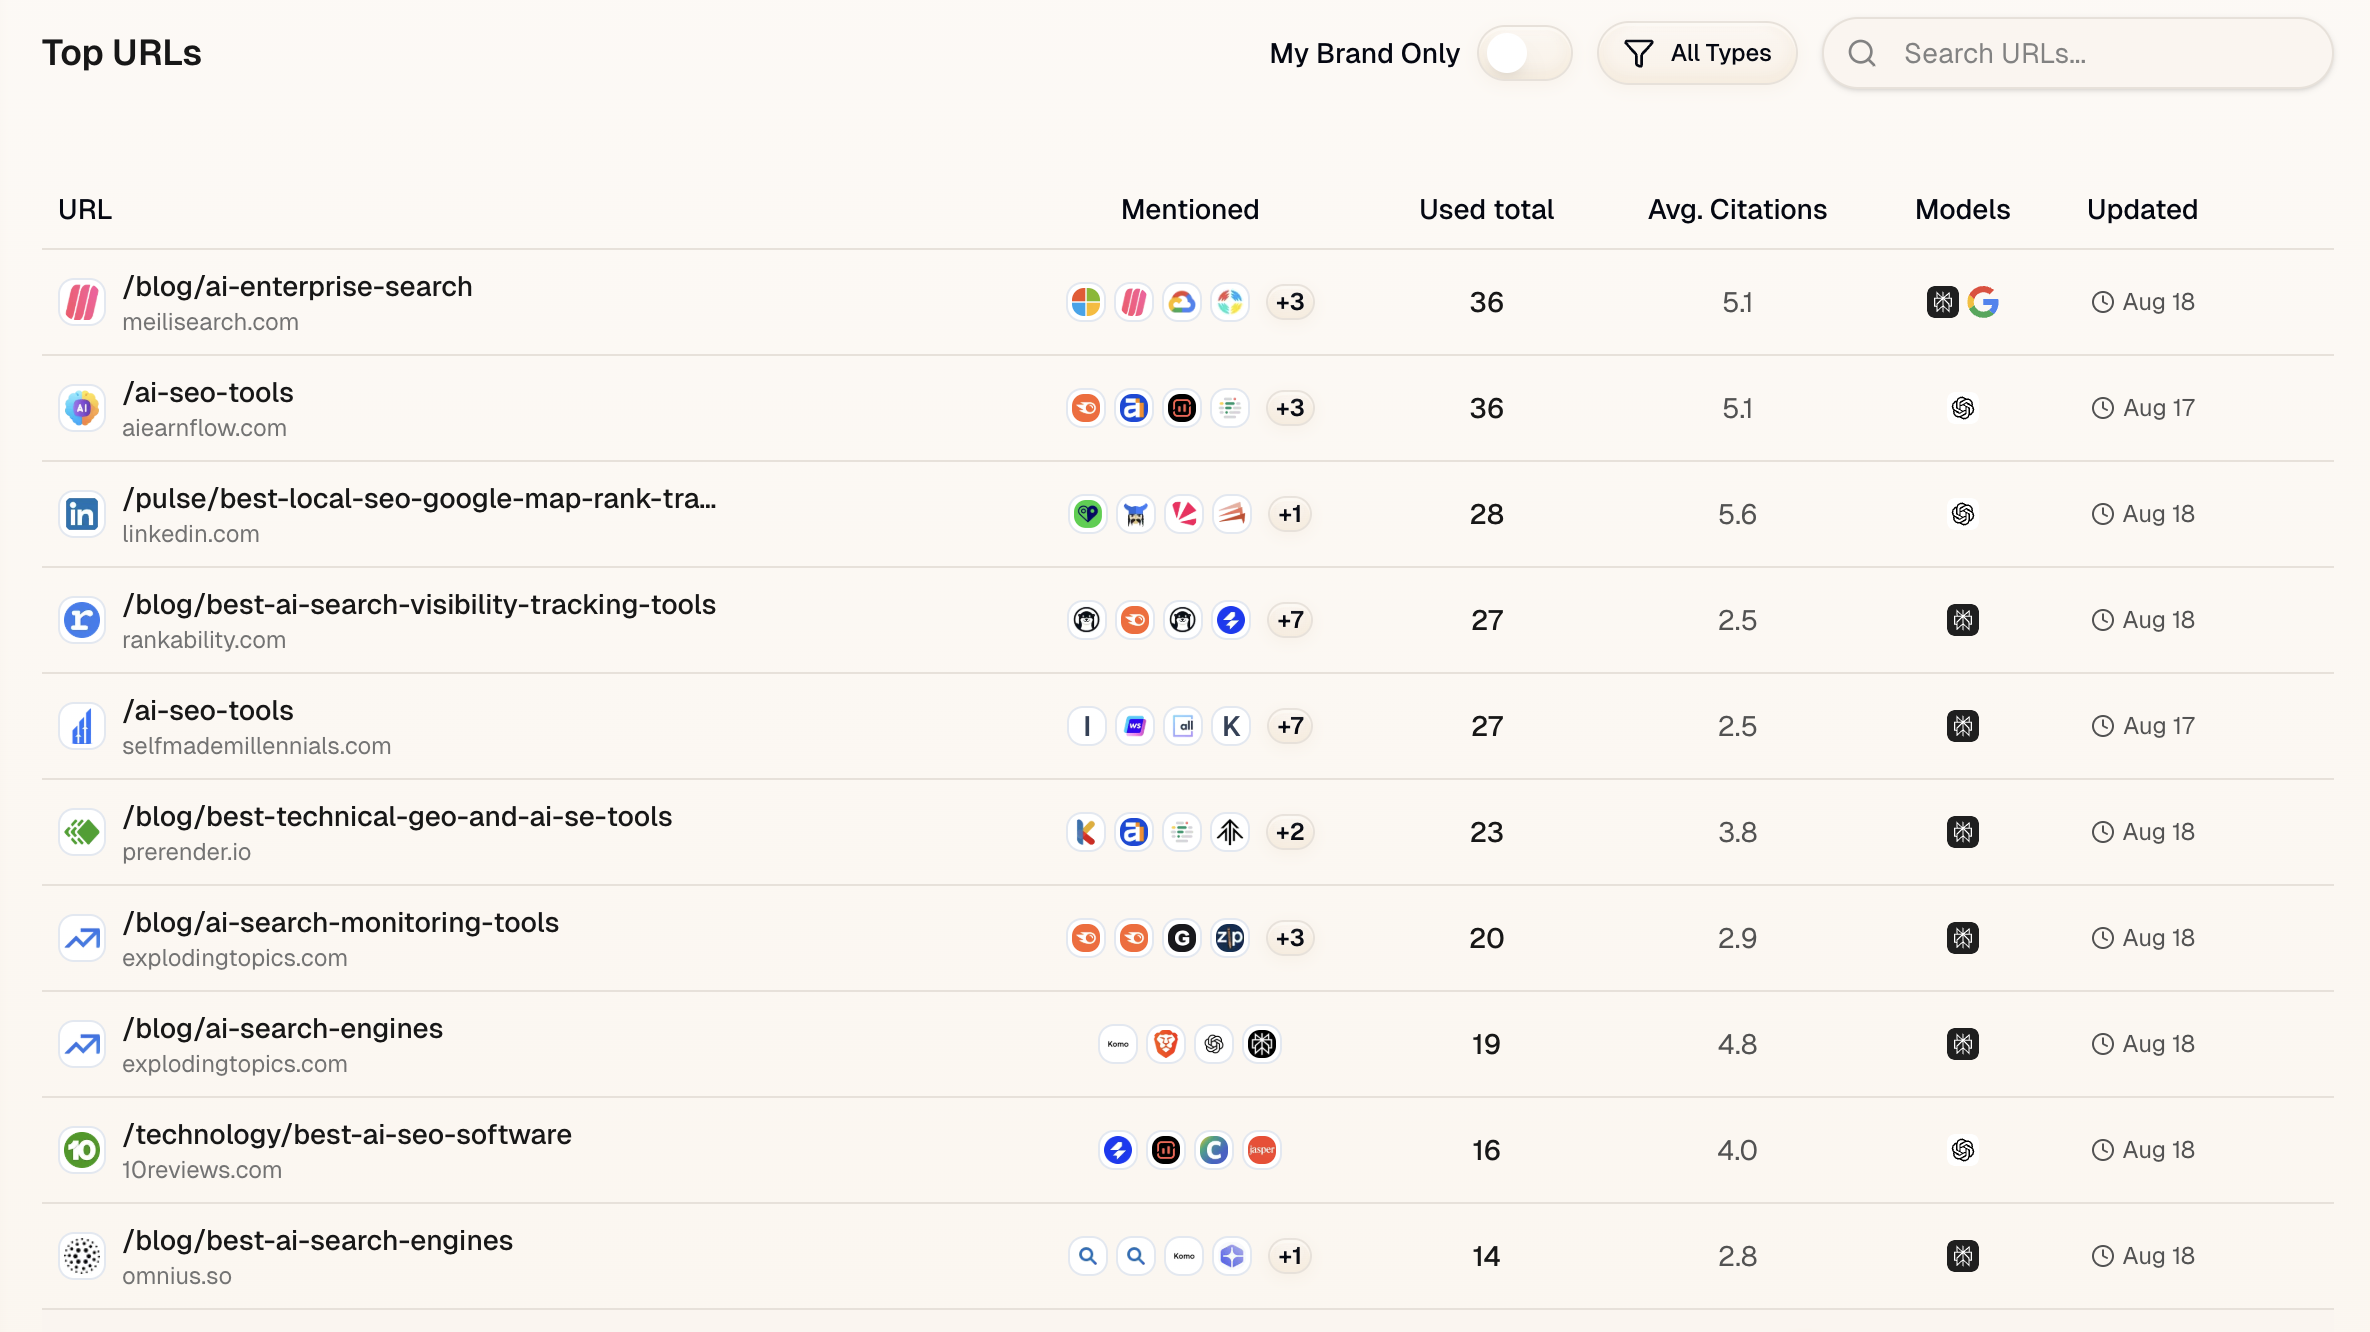Click the 5.6 avg citations value

click(x=1737, y=514)
